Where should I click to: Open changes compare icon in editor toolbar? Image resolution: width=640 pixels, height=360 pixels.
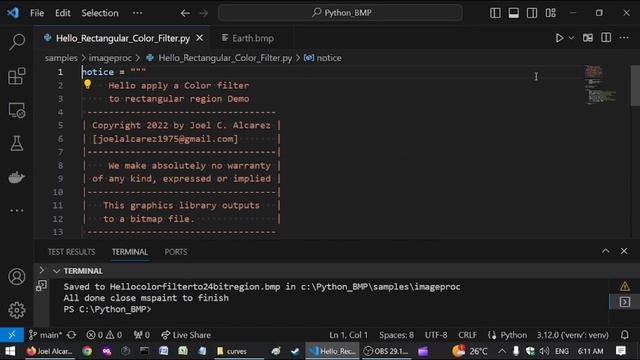(x=588, y=38)
